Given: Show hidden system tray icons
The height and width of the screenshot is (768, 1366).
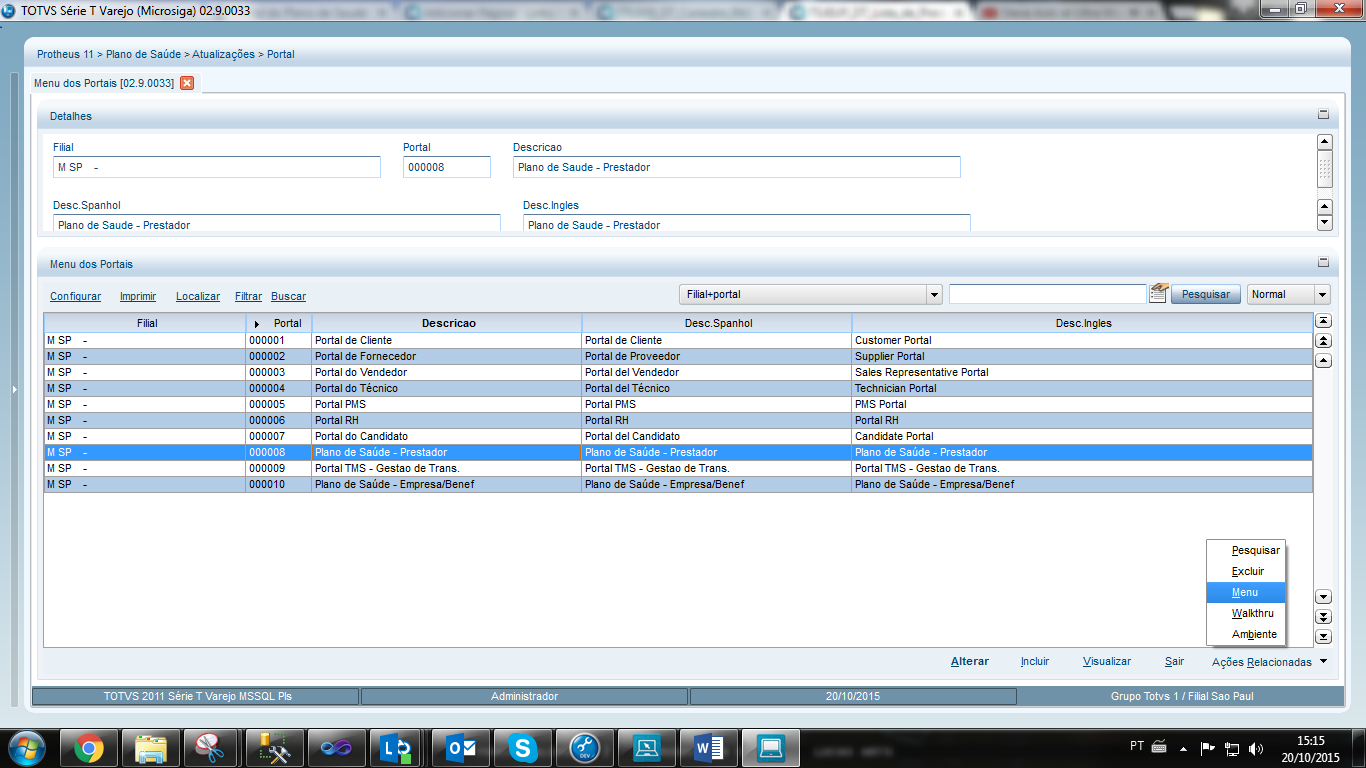Looking at the screenshot, I should pyautogui.click(x=1184, y=748).
